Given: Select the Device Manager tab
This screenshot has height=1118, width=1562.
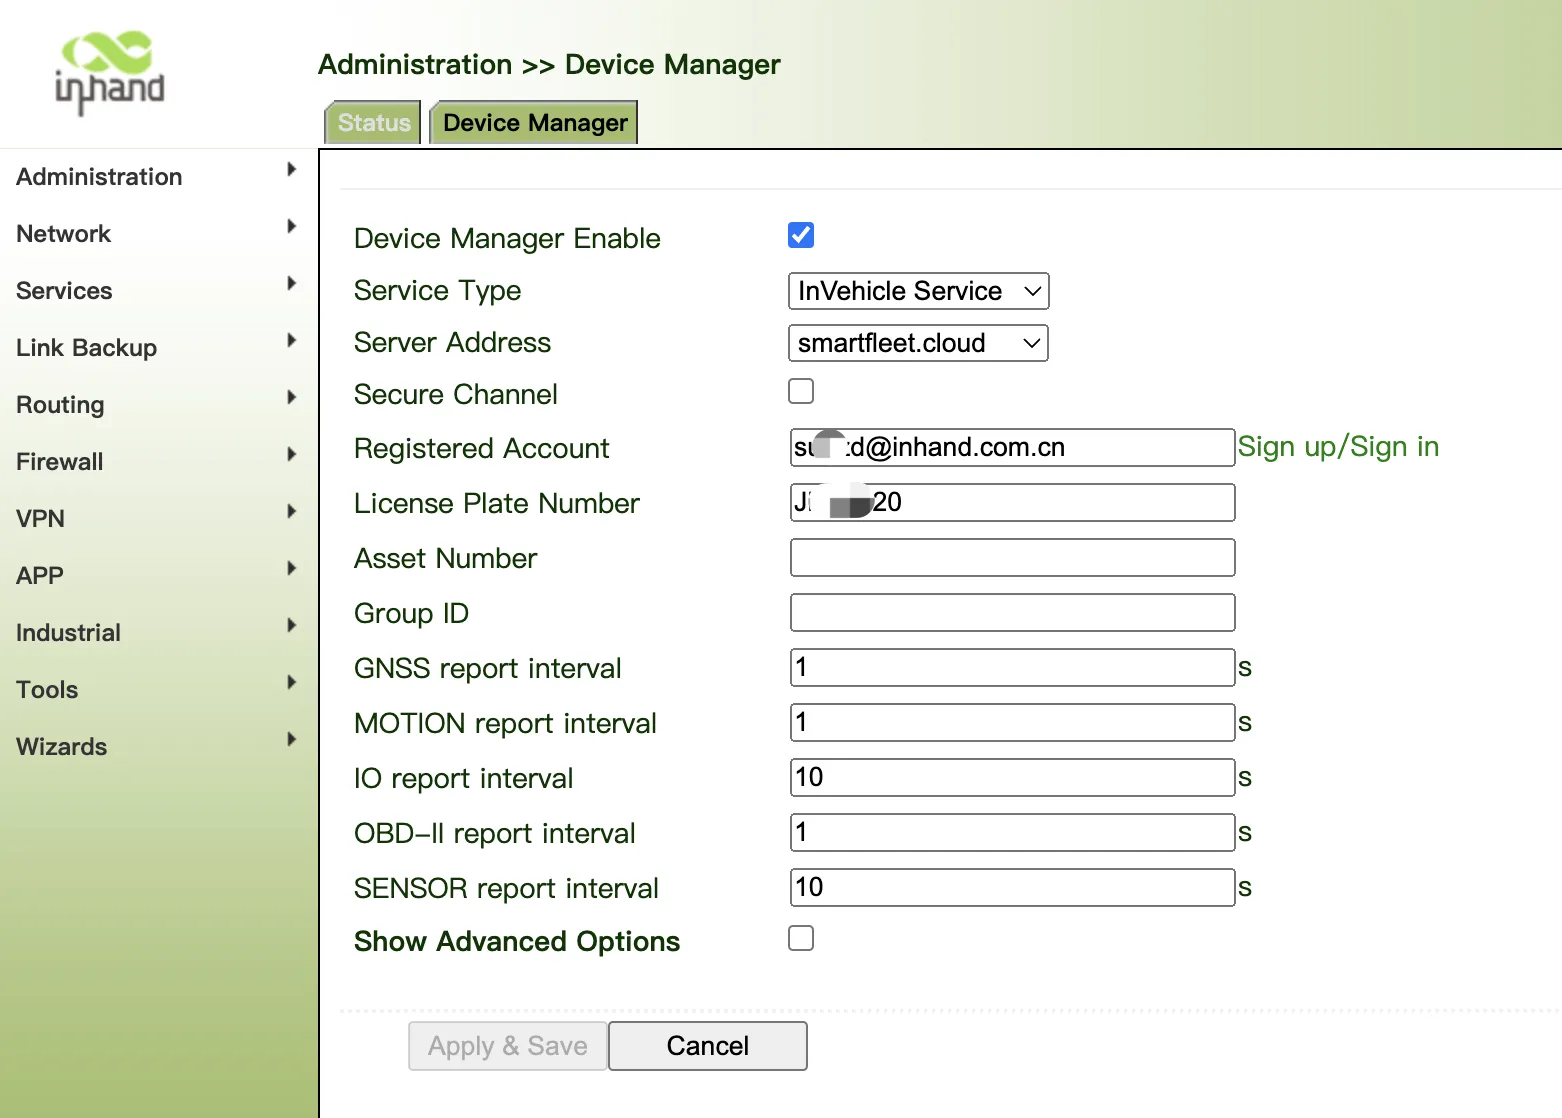Looking at the screenshot, I should [x=534, y=122].
